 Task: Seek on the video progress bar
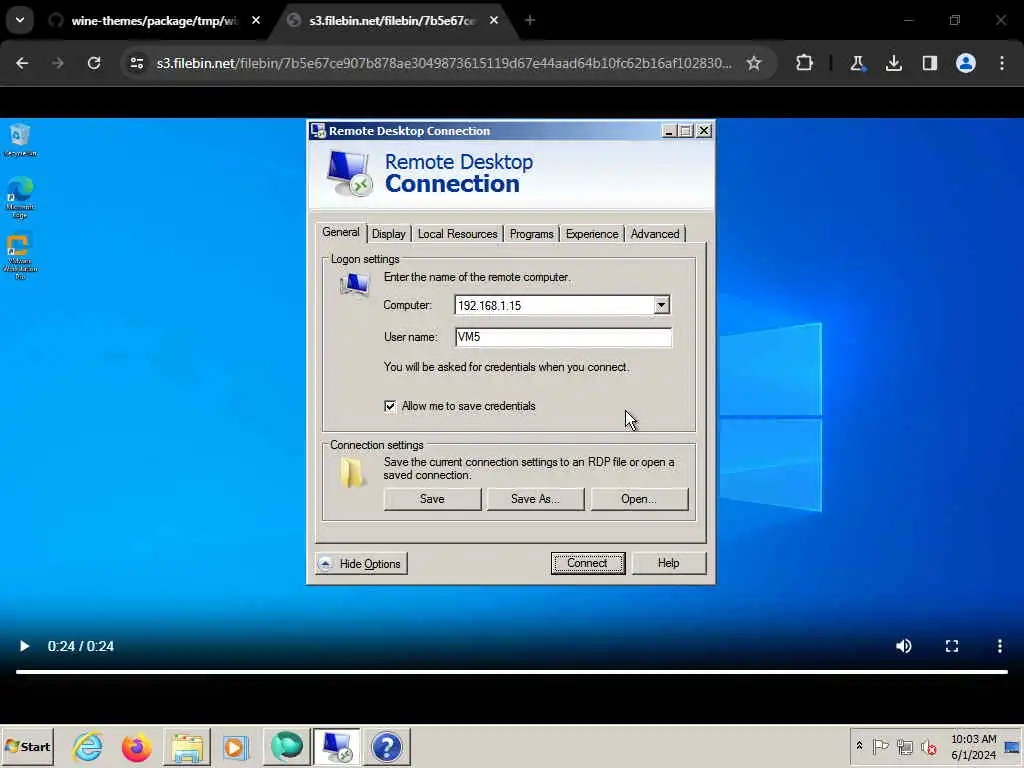click(x=512, y=671)
